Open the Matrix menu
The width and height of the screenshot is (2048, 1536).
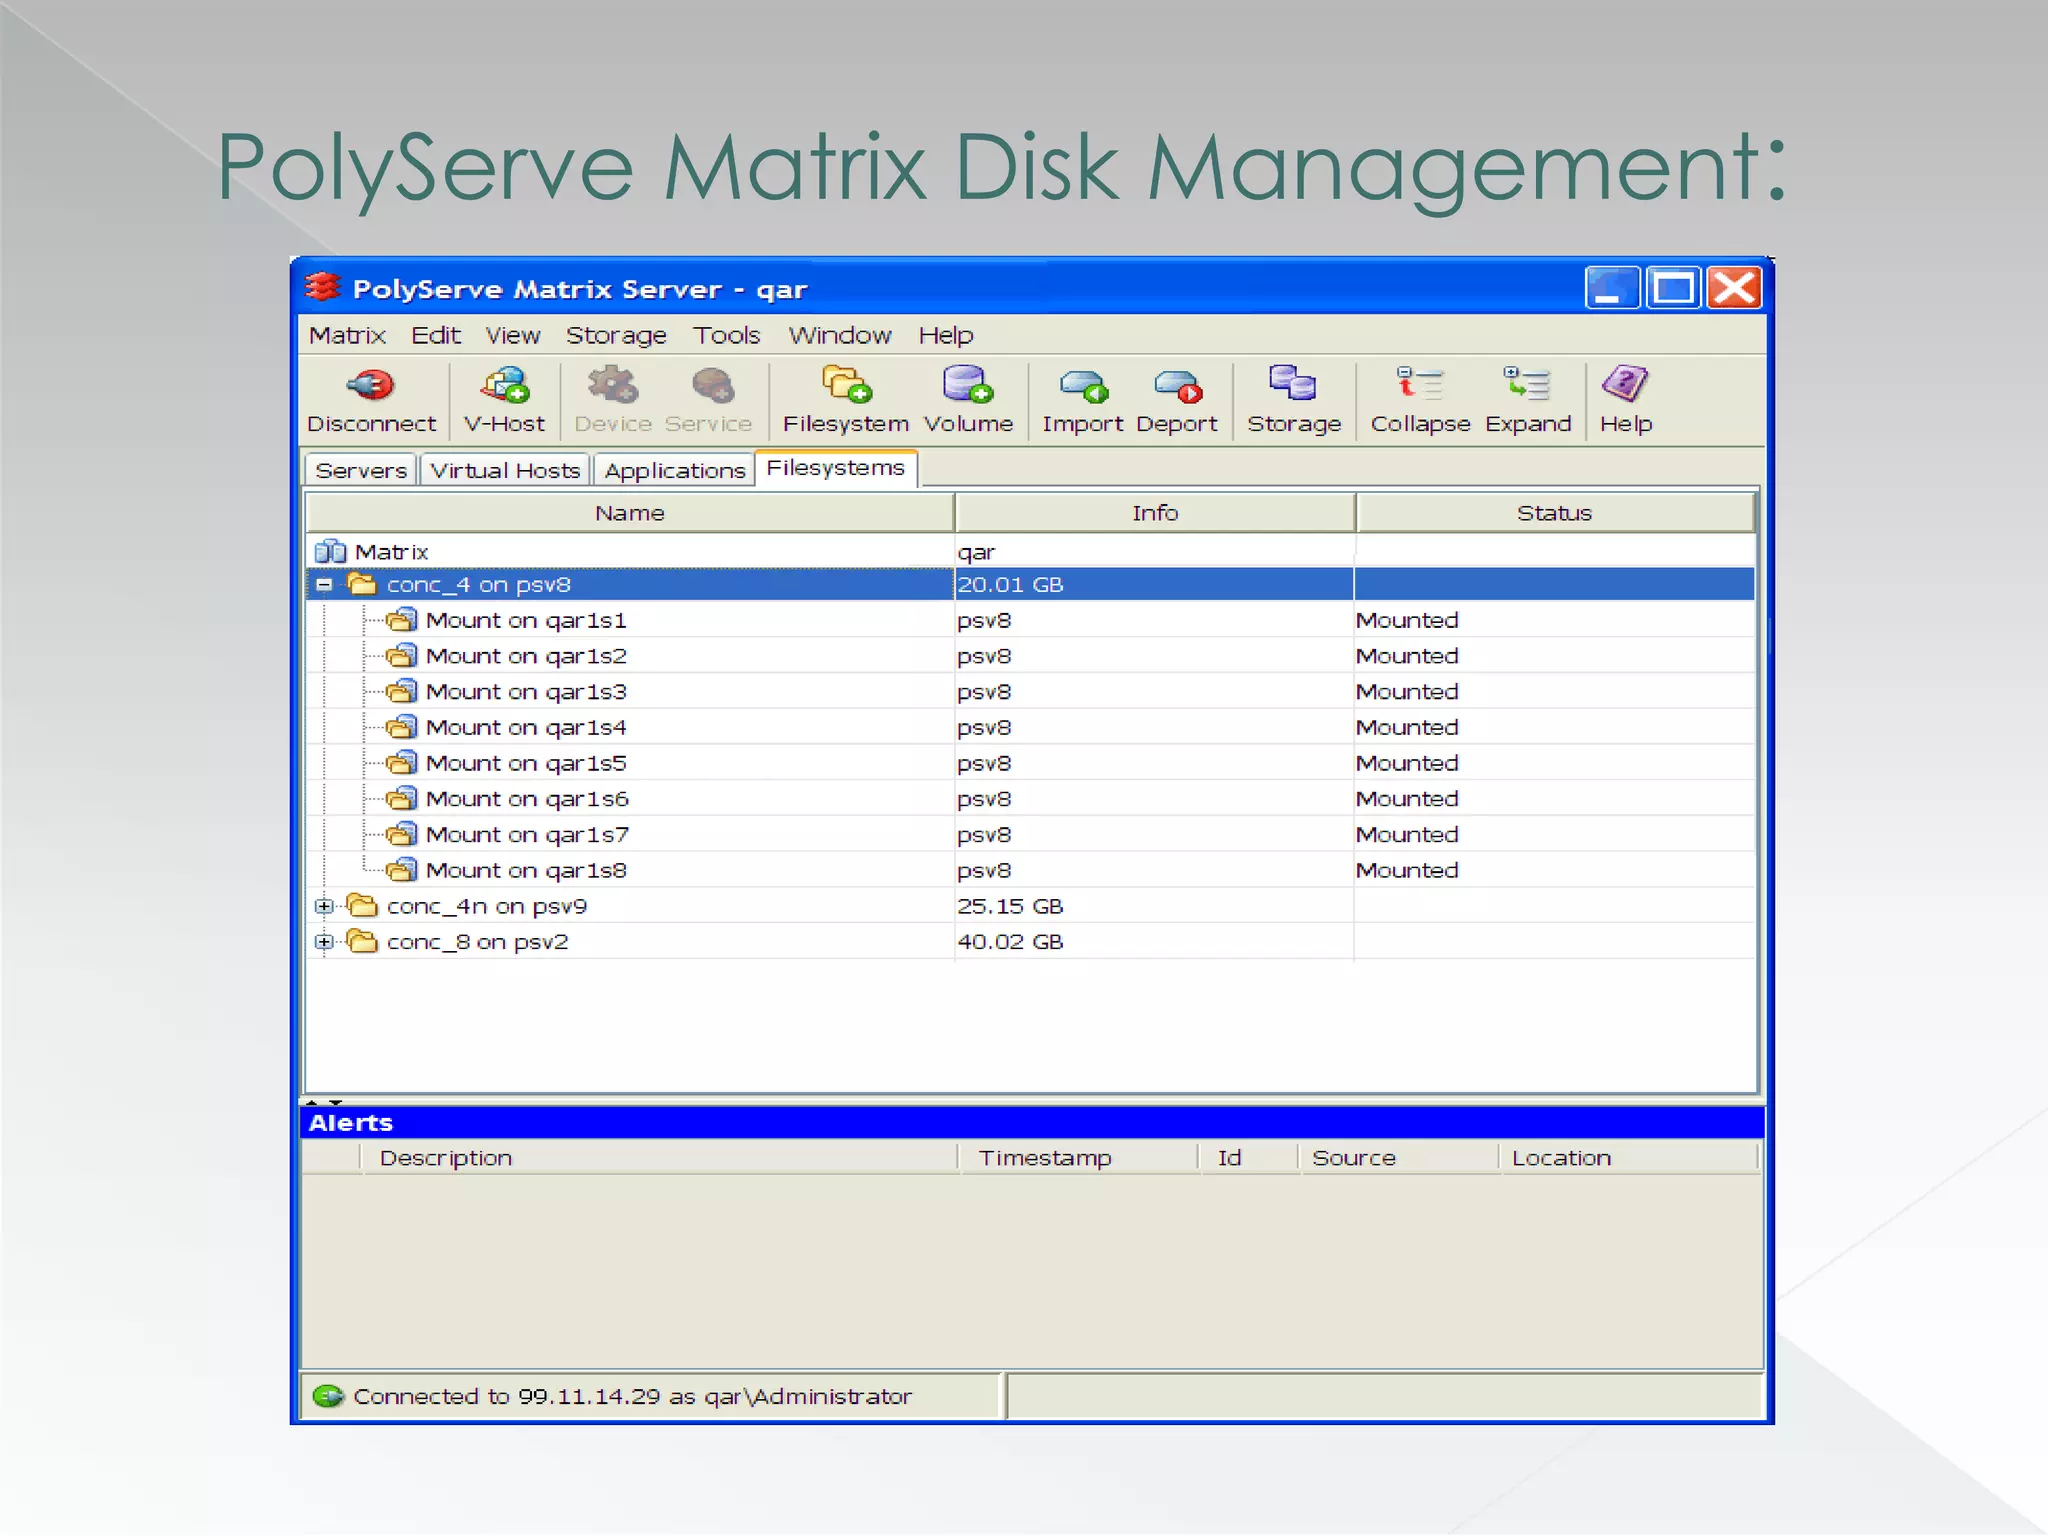click(x=347, y=335)
